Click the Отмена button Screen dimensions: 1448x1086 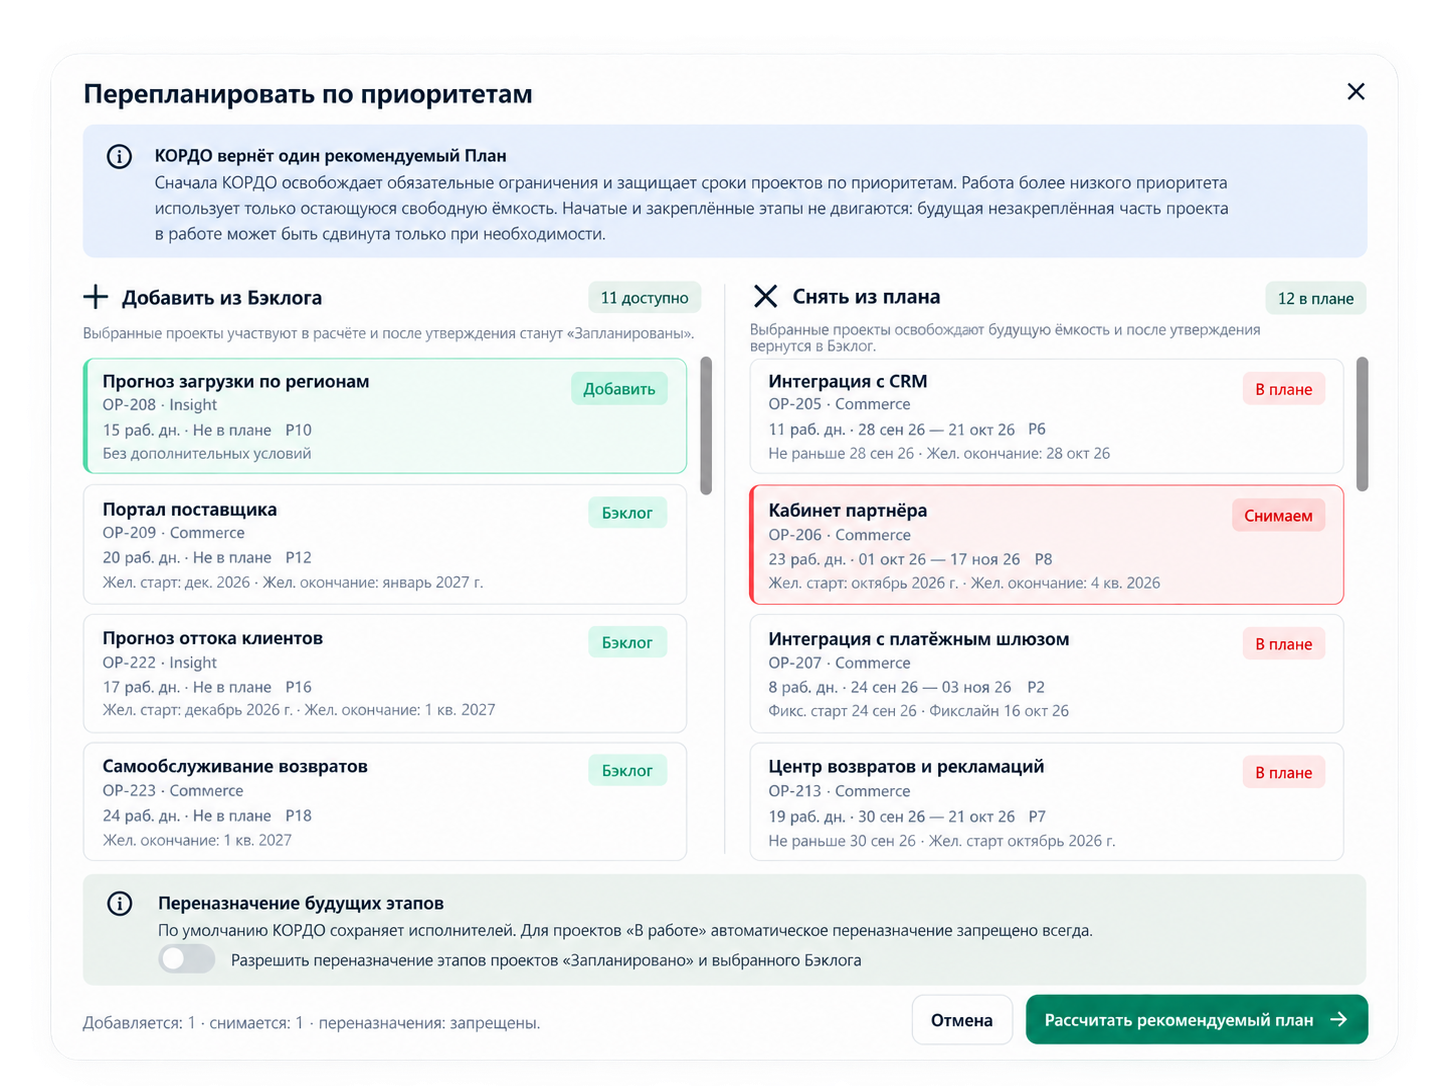pos(962,1020)
